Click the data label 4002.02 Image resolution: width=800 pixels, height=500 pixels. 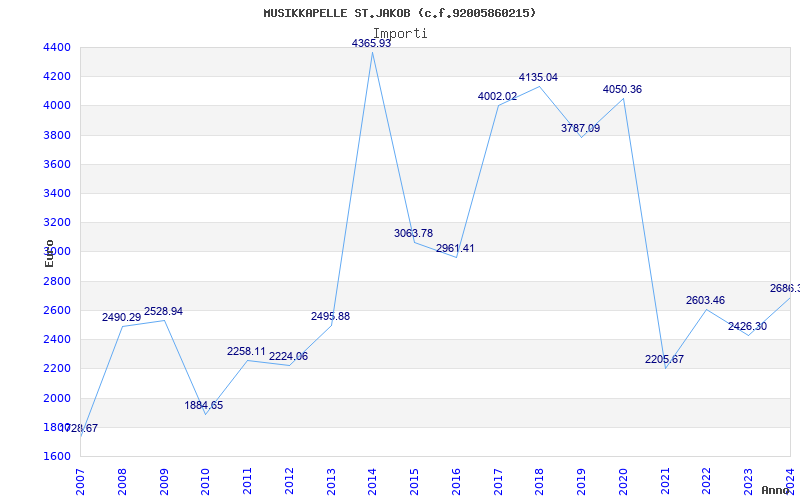click(497, 96)
